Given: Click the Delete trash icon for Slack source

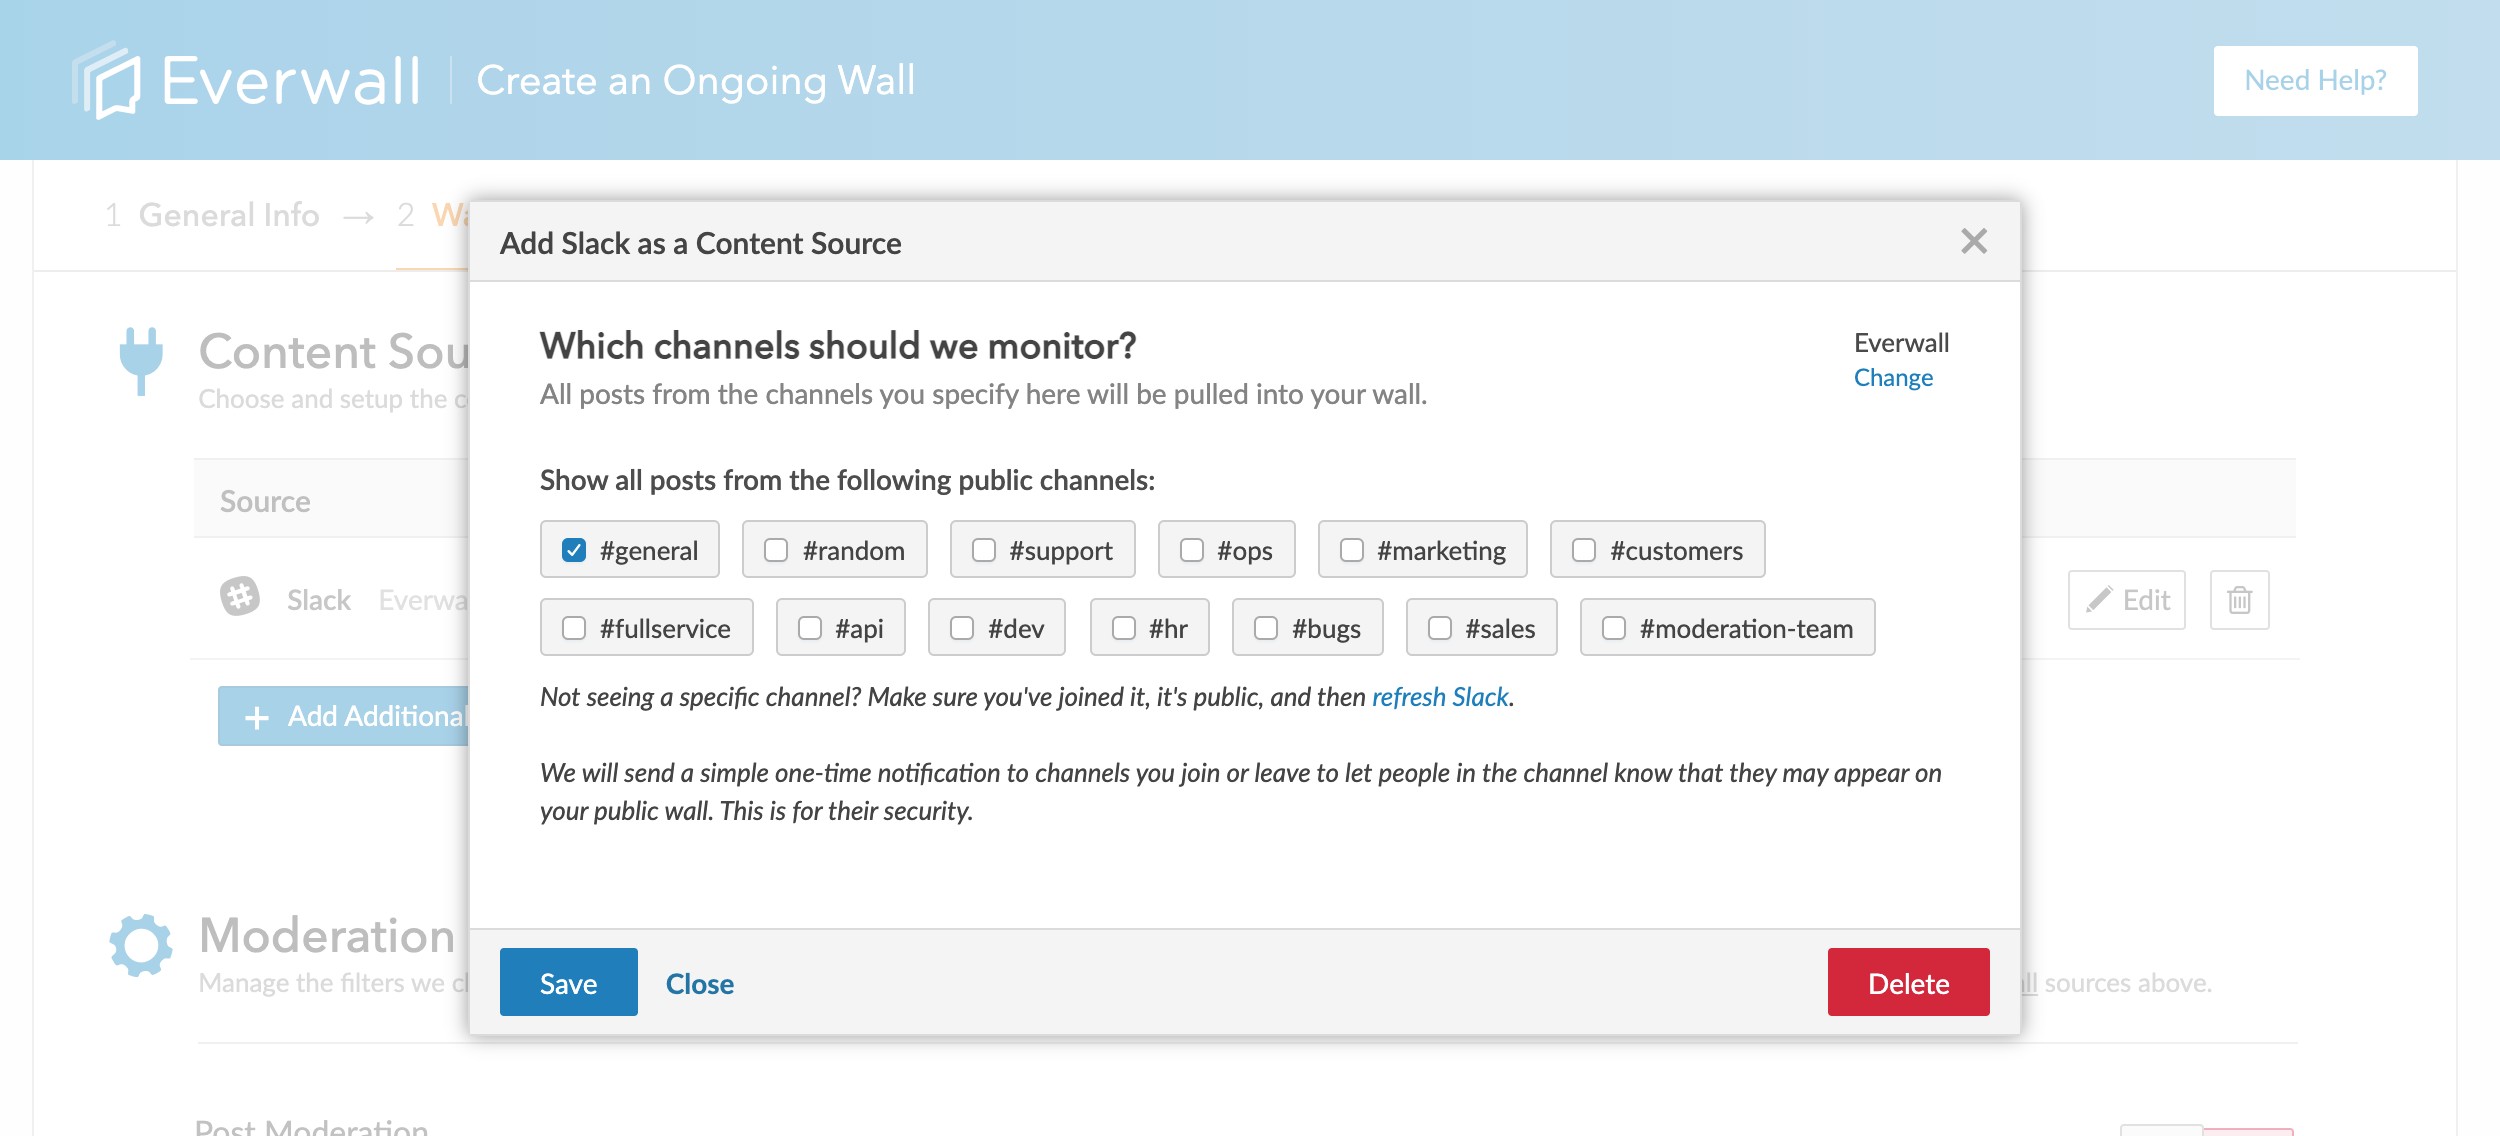Looking at the screenshot, I should pyautogui.click(x=2240, y=598).
